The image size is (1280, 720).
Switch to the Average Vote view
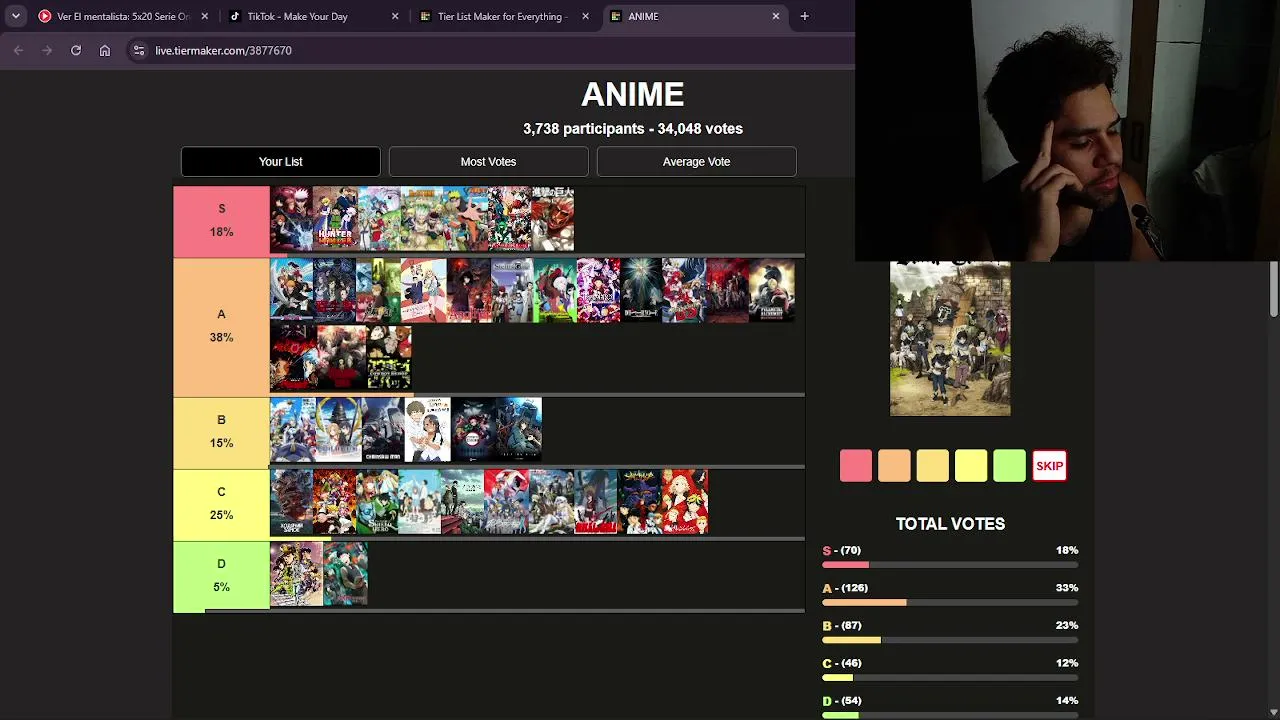[696, 161]
